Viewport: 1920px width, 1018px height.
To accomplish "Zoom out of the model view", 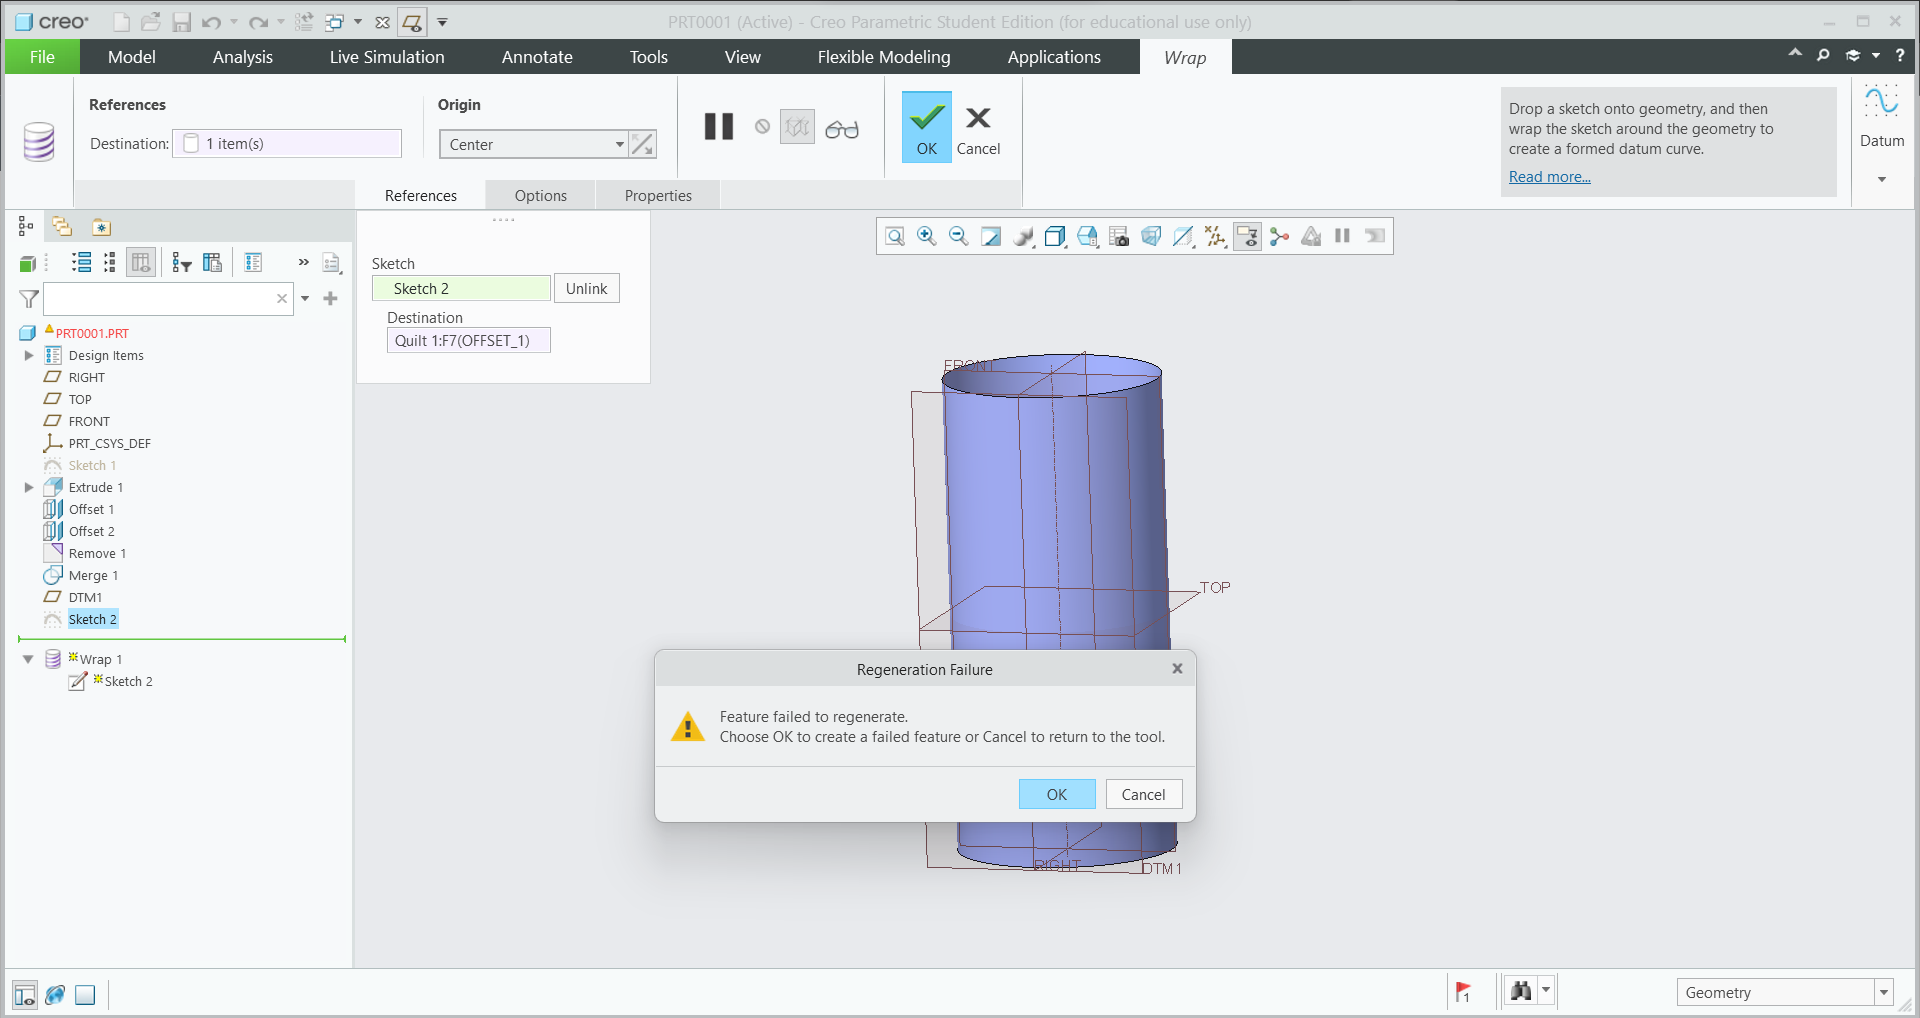I will pyautogui.click(x=957, y=236).
